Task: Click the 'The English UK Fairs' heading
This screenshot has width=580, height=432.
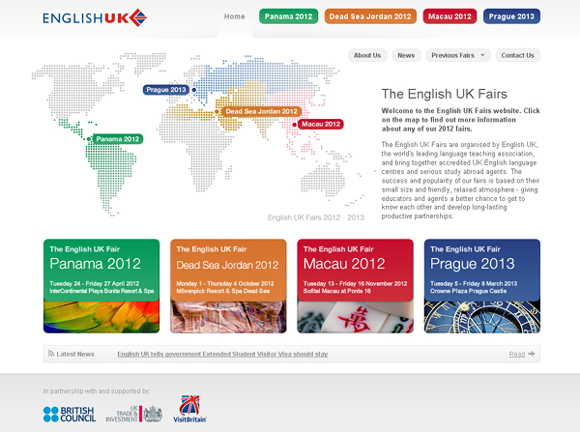Action: coord(444,94)
